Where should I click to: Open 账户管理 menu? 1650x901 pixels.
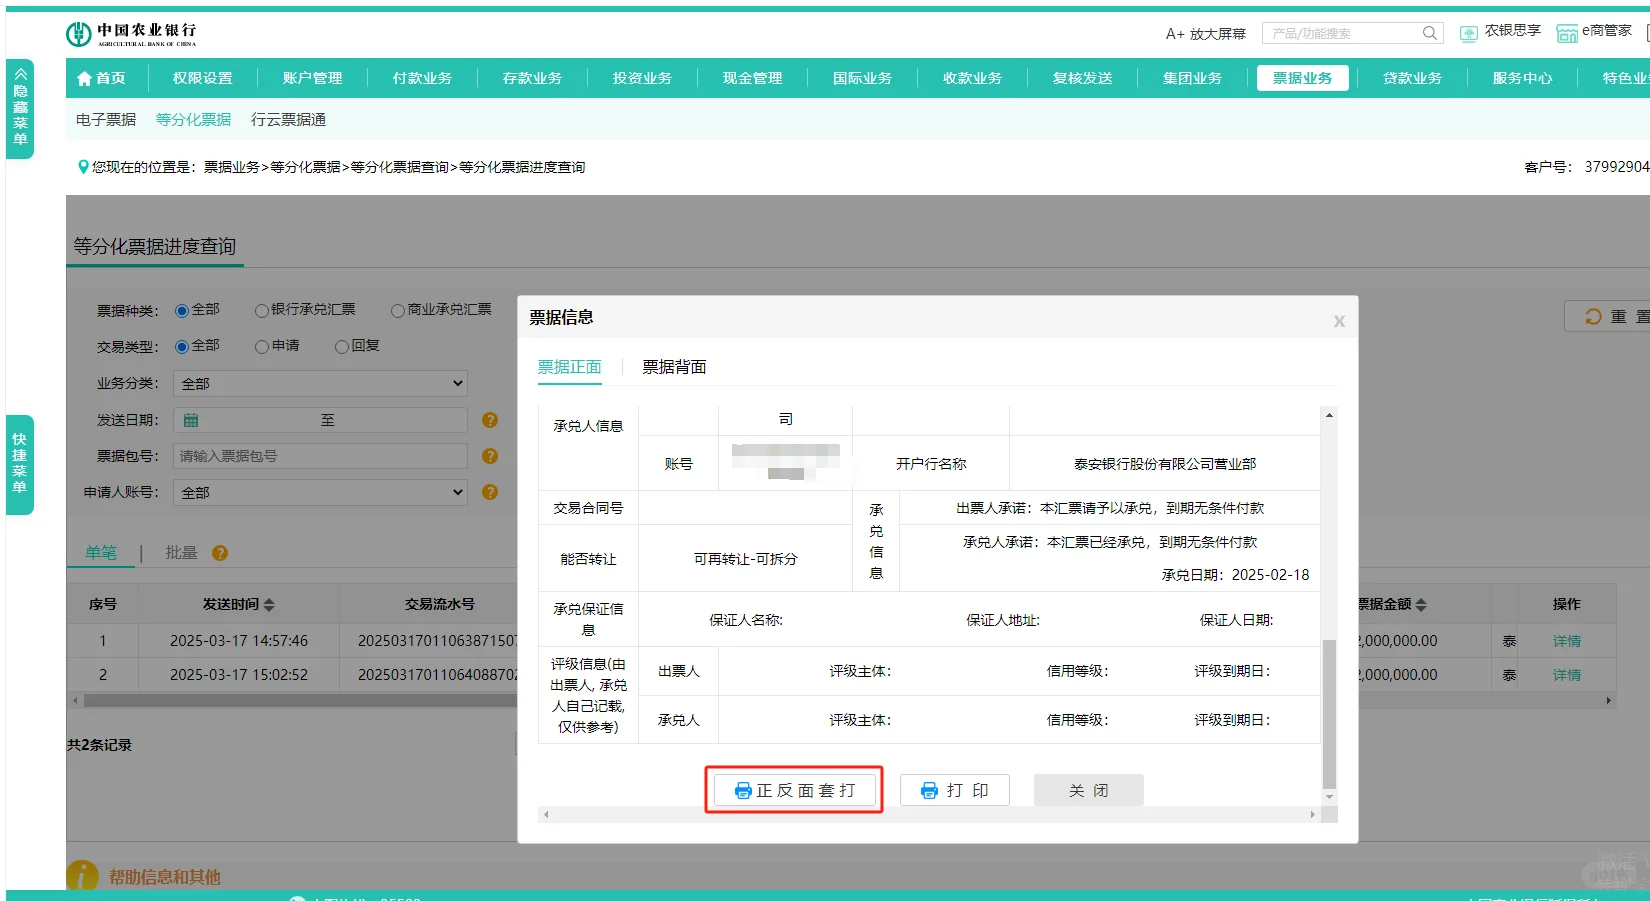tap(312, 78)
